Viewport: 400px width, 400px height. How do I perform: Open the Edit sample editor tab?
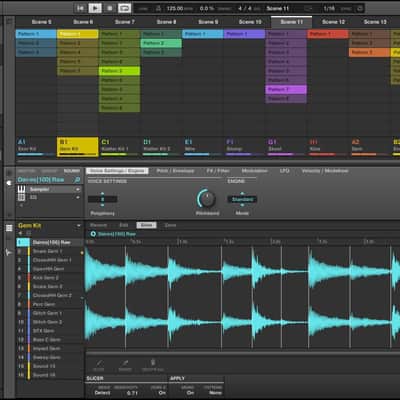pyautogui.click(x=124, y=225)
